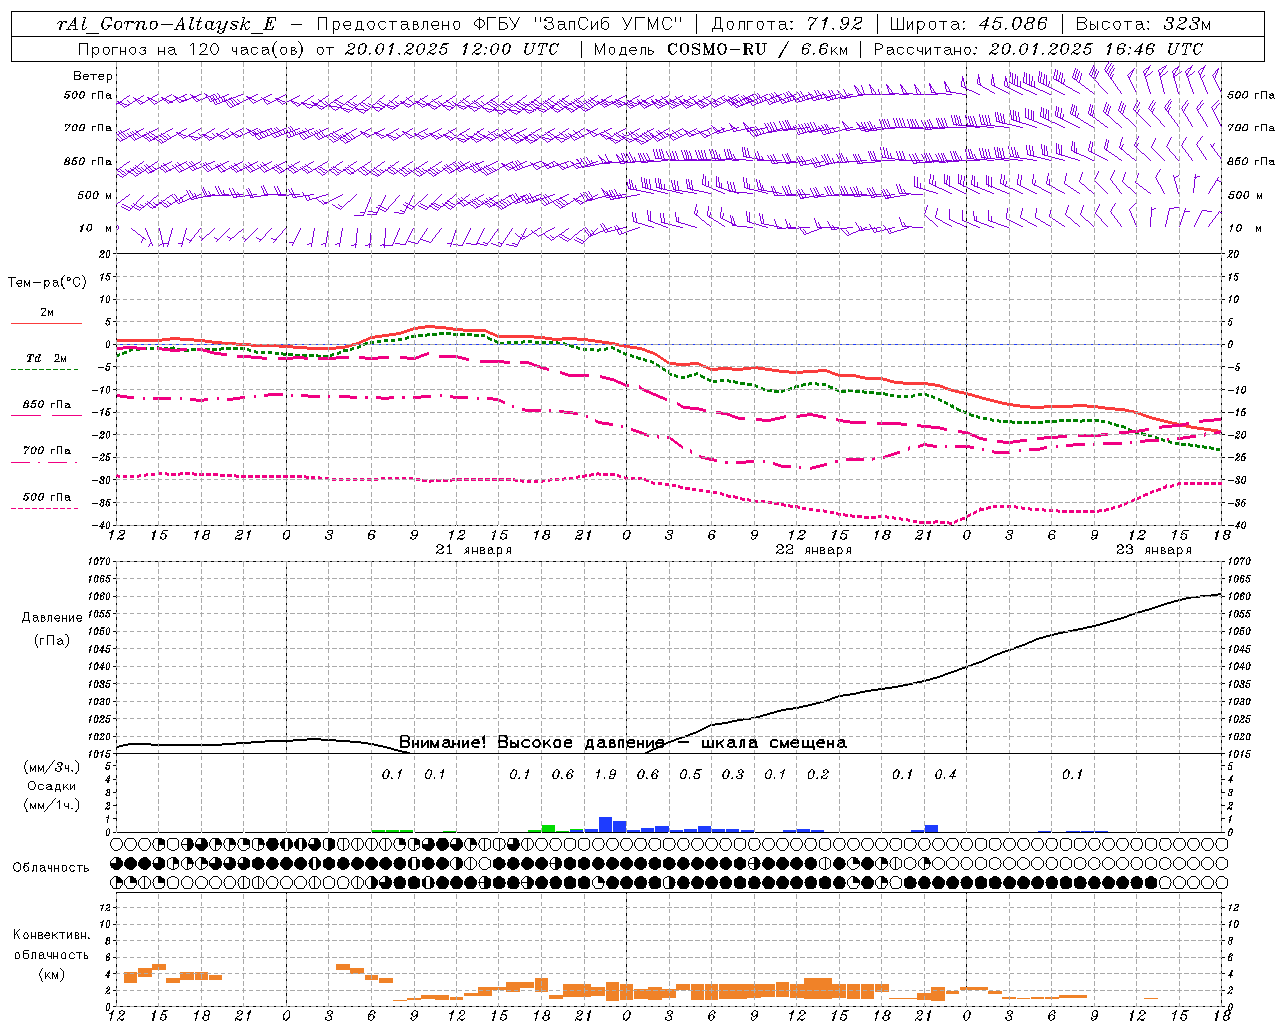Select the '(мм/1ч.)' precipitation unit label
This screenshot has height=1024, width=1280.
52,805
